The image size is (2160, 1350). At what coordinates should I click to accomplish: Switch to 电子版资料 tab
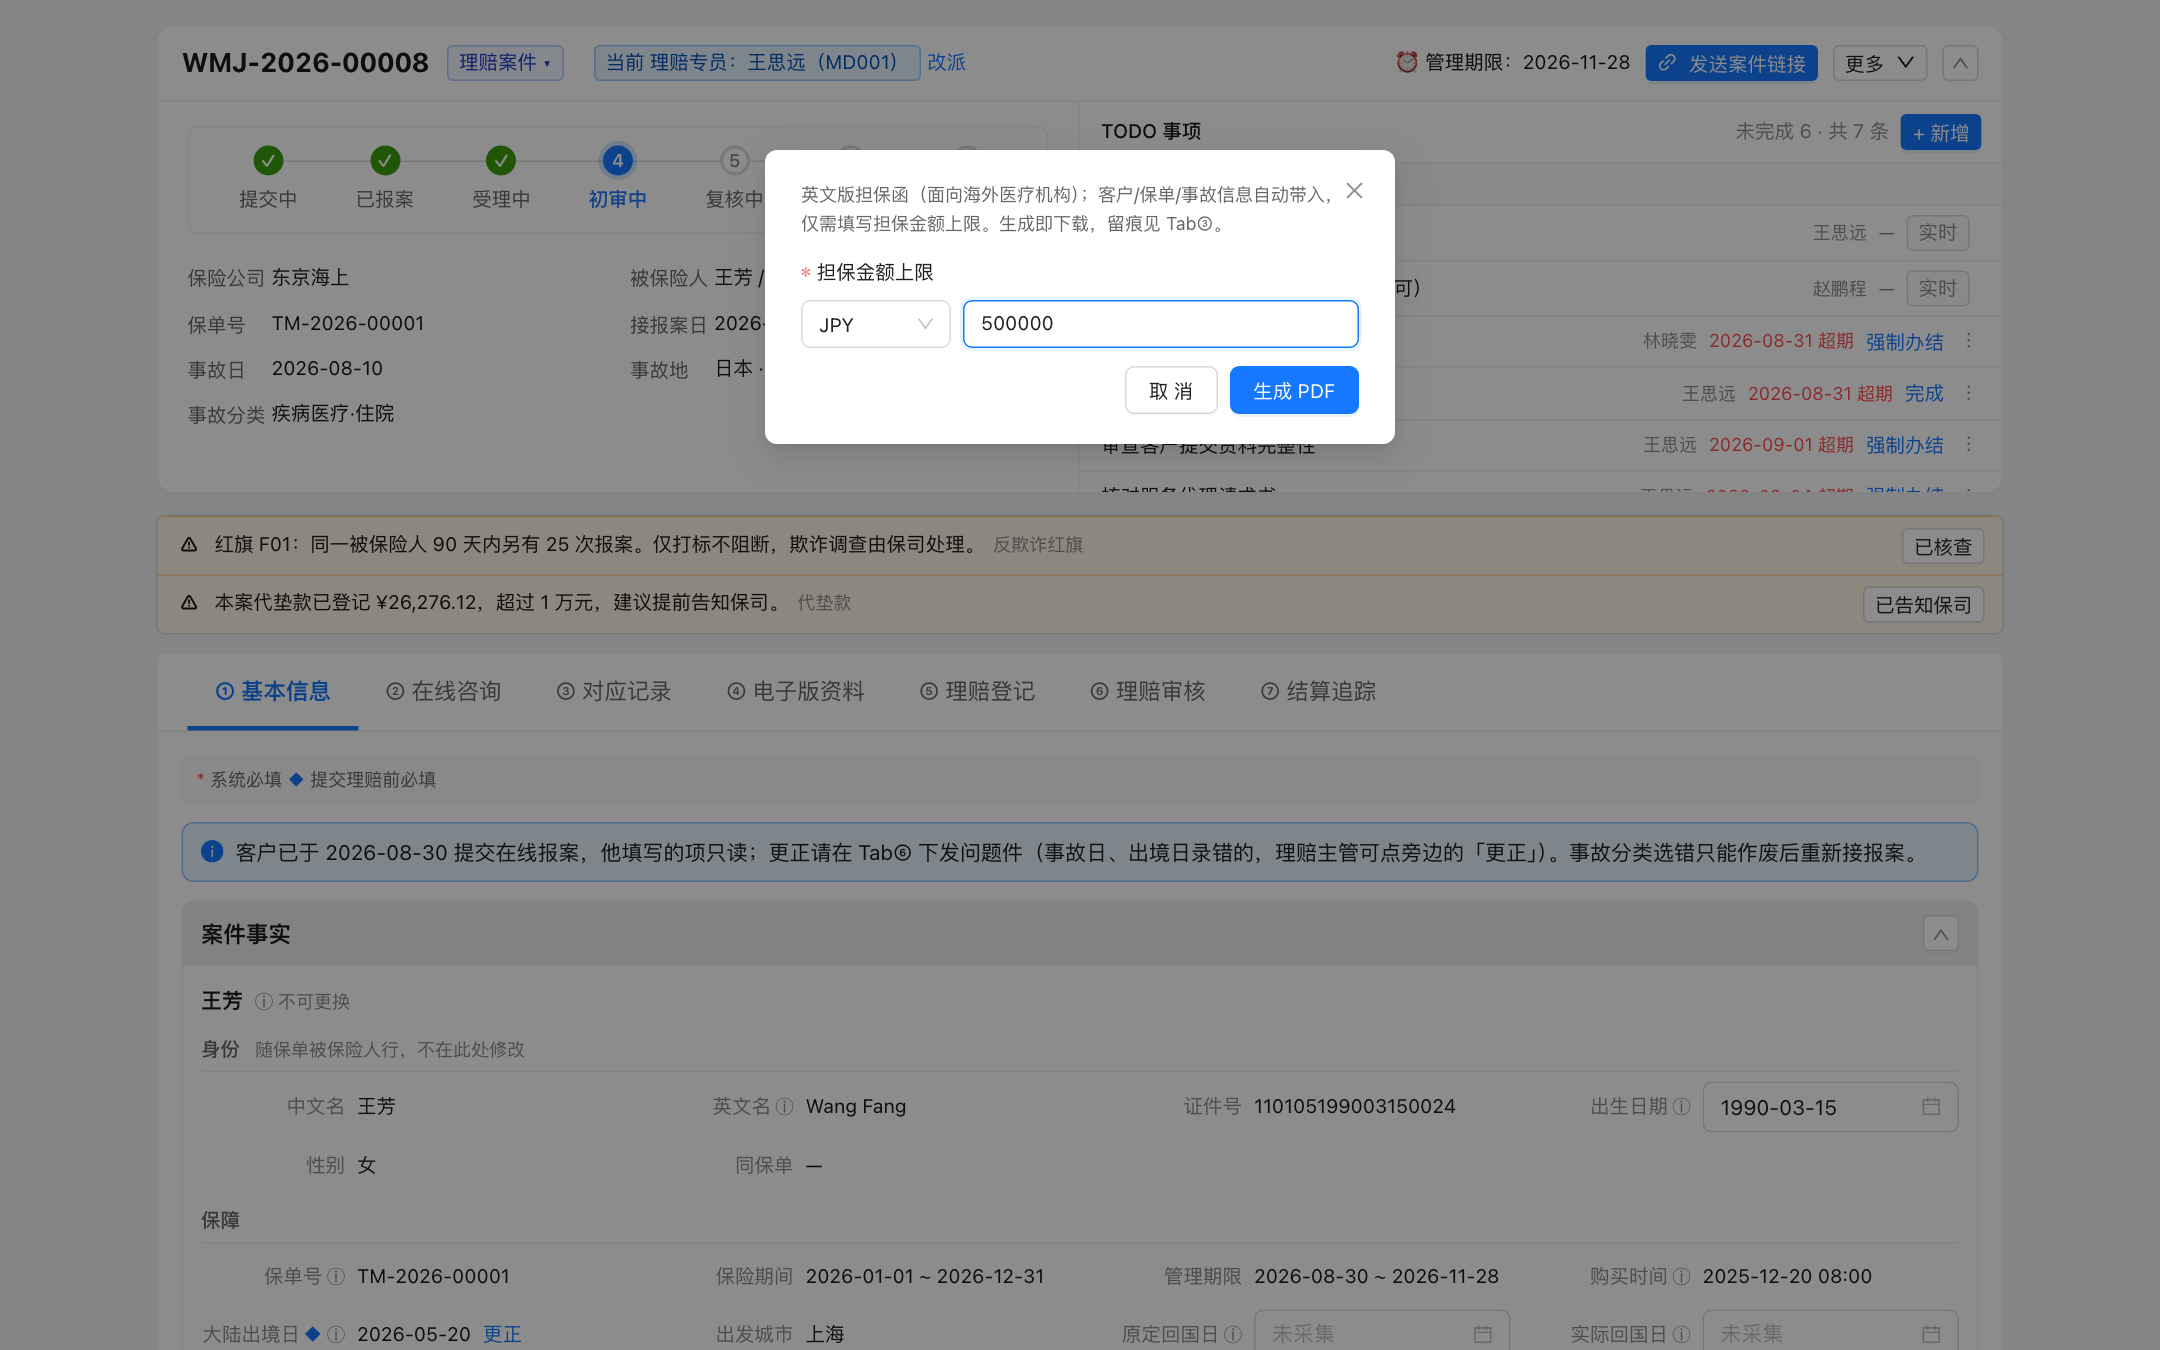pos(796,691)
